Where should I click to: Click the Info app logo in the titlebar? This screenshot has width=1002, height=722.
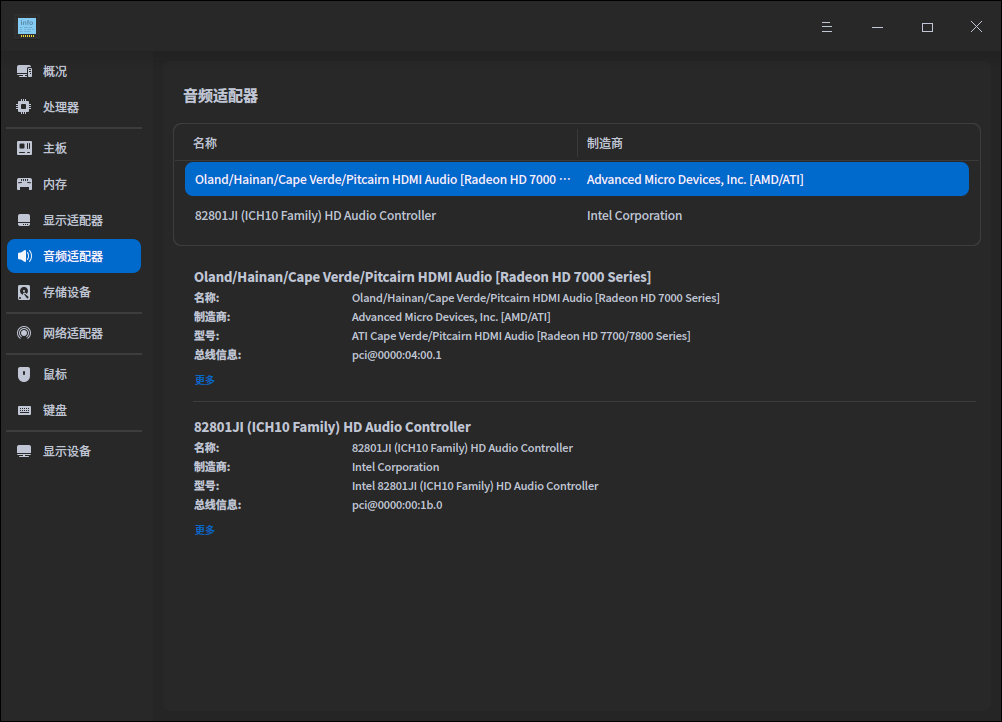[27, 27]
